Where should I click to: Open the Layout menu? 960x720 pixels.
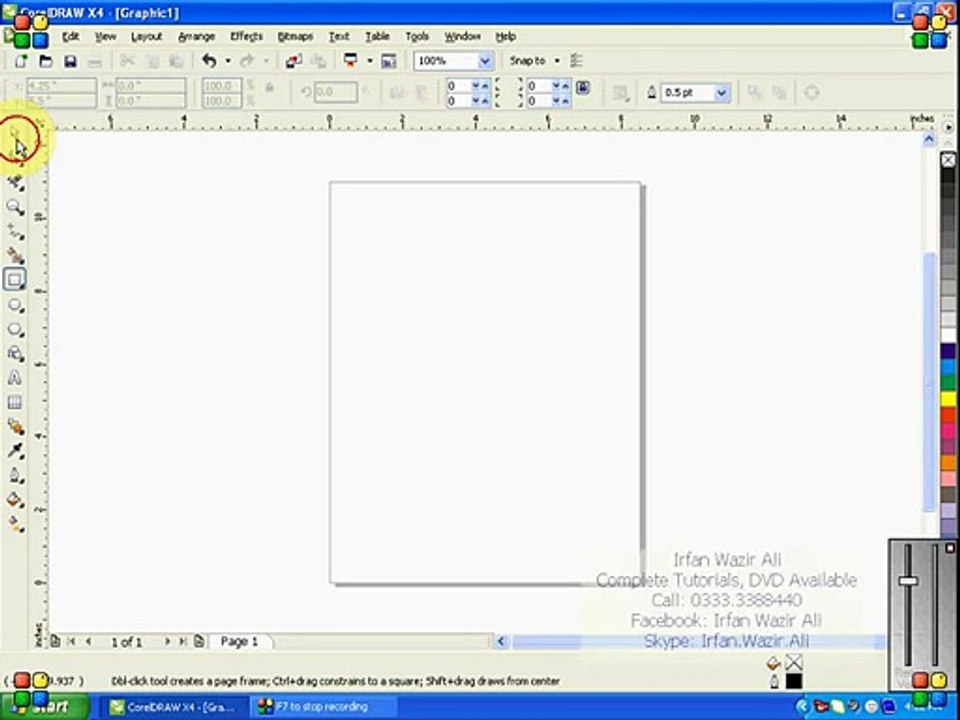click(x=146, y=37)
